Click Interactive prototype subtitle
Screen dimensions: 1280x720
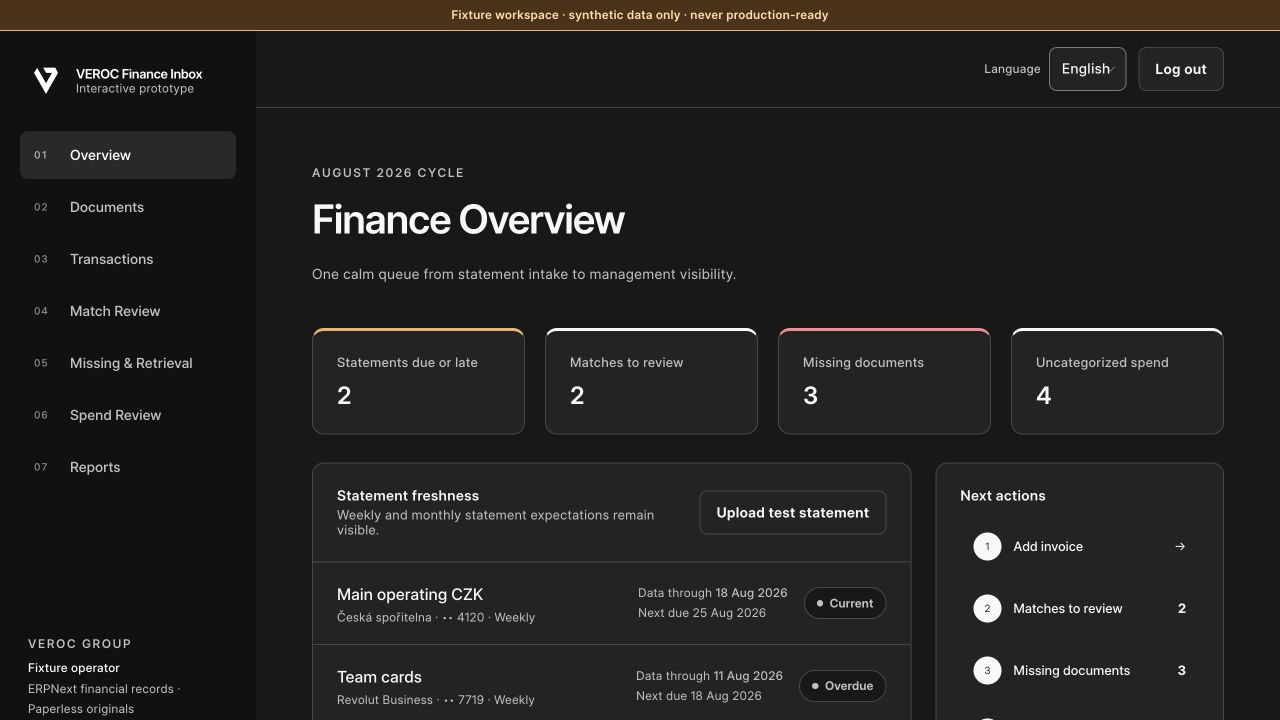point(135,89)
